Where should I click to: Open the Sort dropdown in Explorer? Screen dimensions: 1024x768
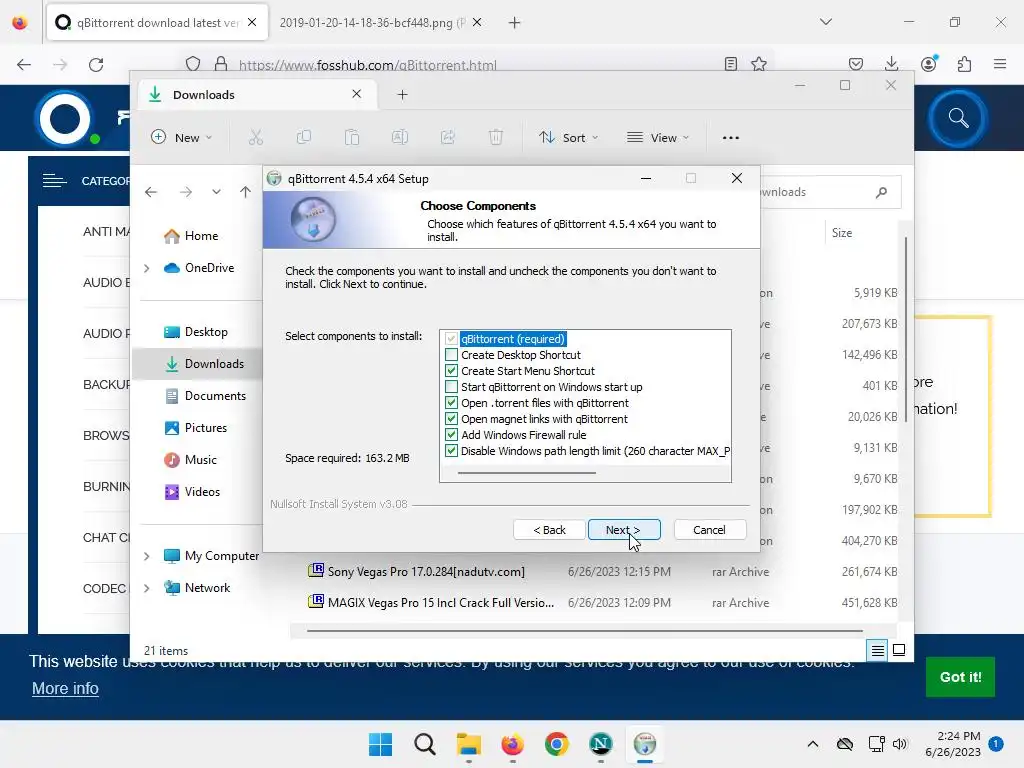pos(568,138)
